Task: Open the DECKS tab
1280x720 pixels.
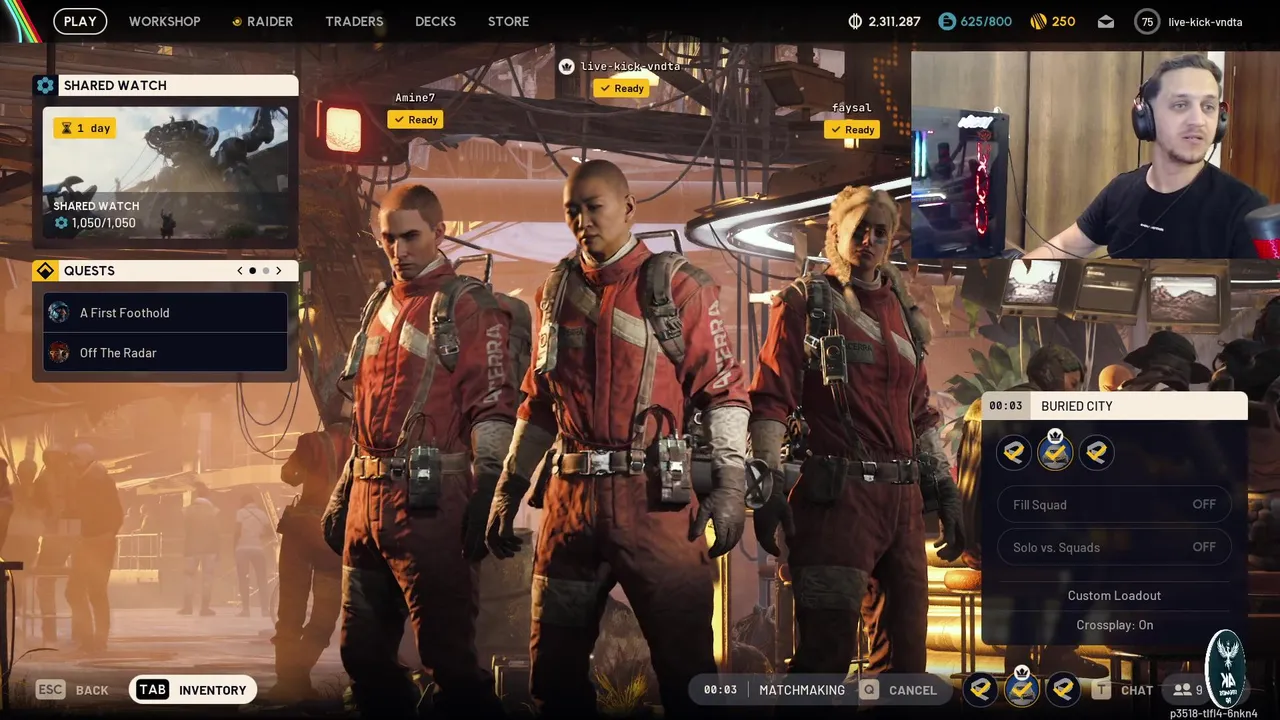Action: click(435, 21)
